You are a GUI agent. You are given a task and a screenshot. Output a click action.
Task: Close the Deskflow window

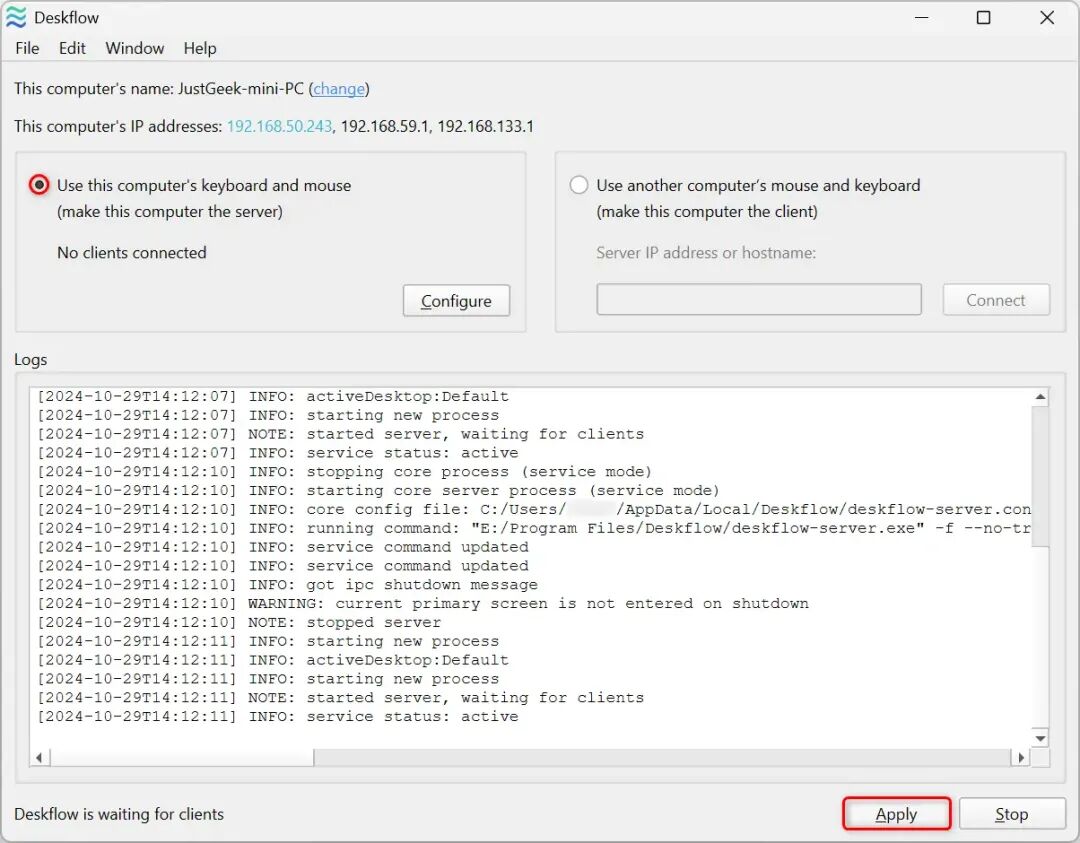coord(1047,17)
